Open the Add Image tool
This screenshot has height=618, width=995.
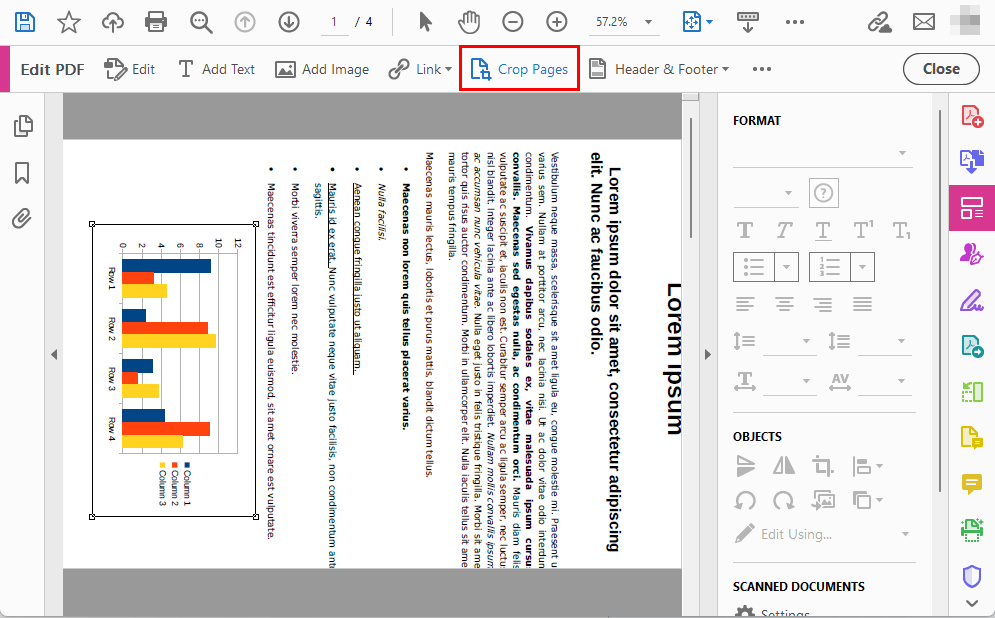[322, 69]
